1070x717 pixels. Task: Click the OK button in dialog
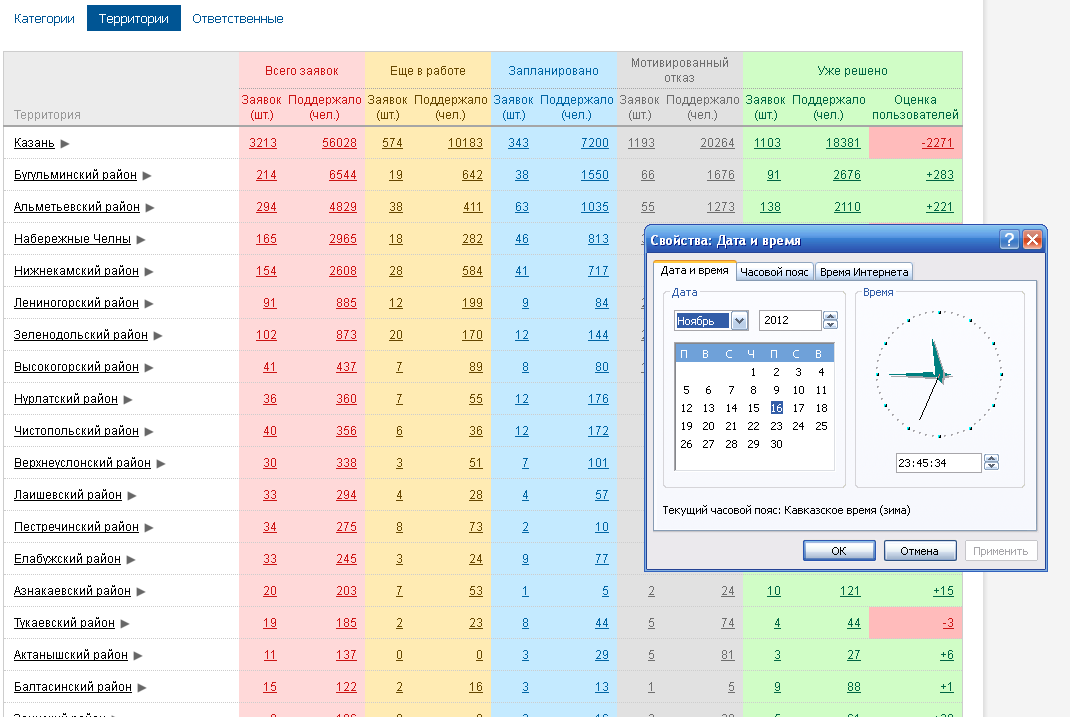tap(839, 551)
